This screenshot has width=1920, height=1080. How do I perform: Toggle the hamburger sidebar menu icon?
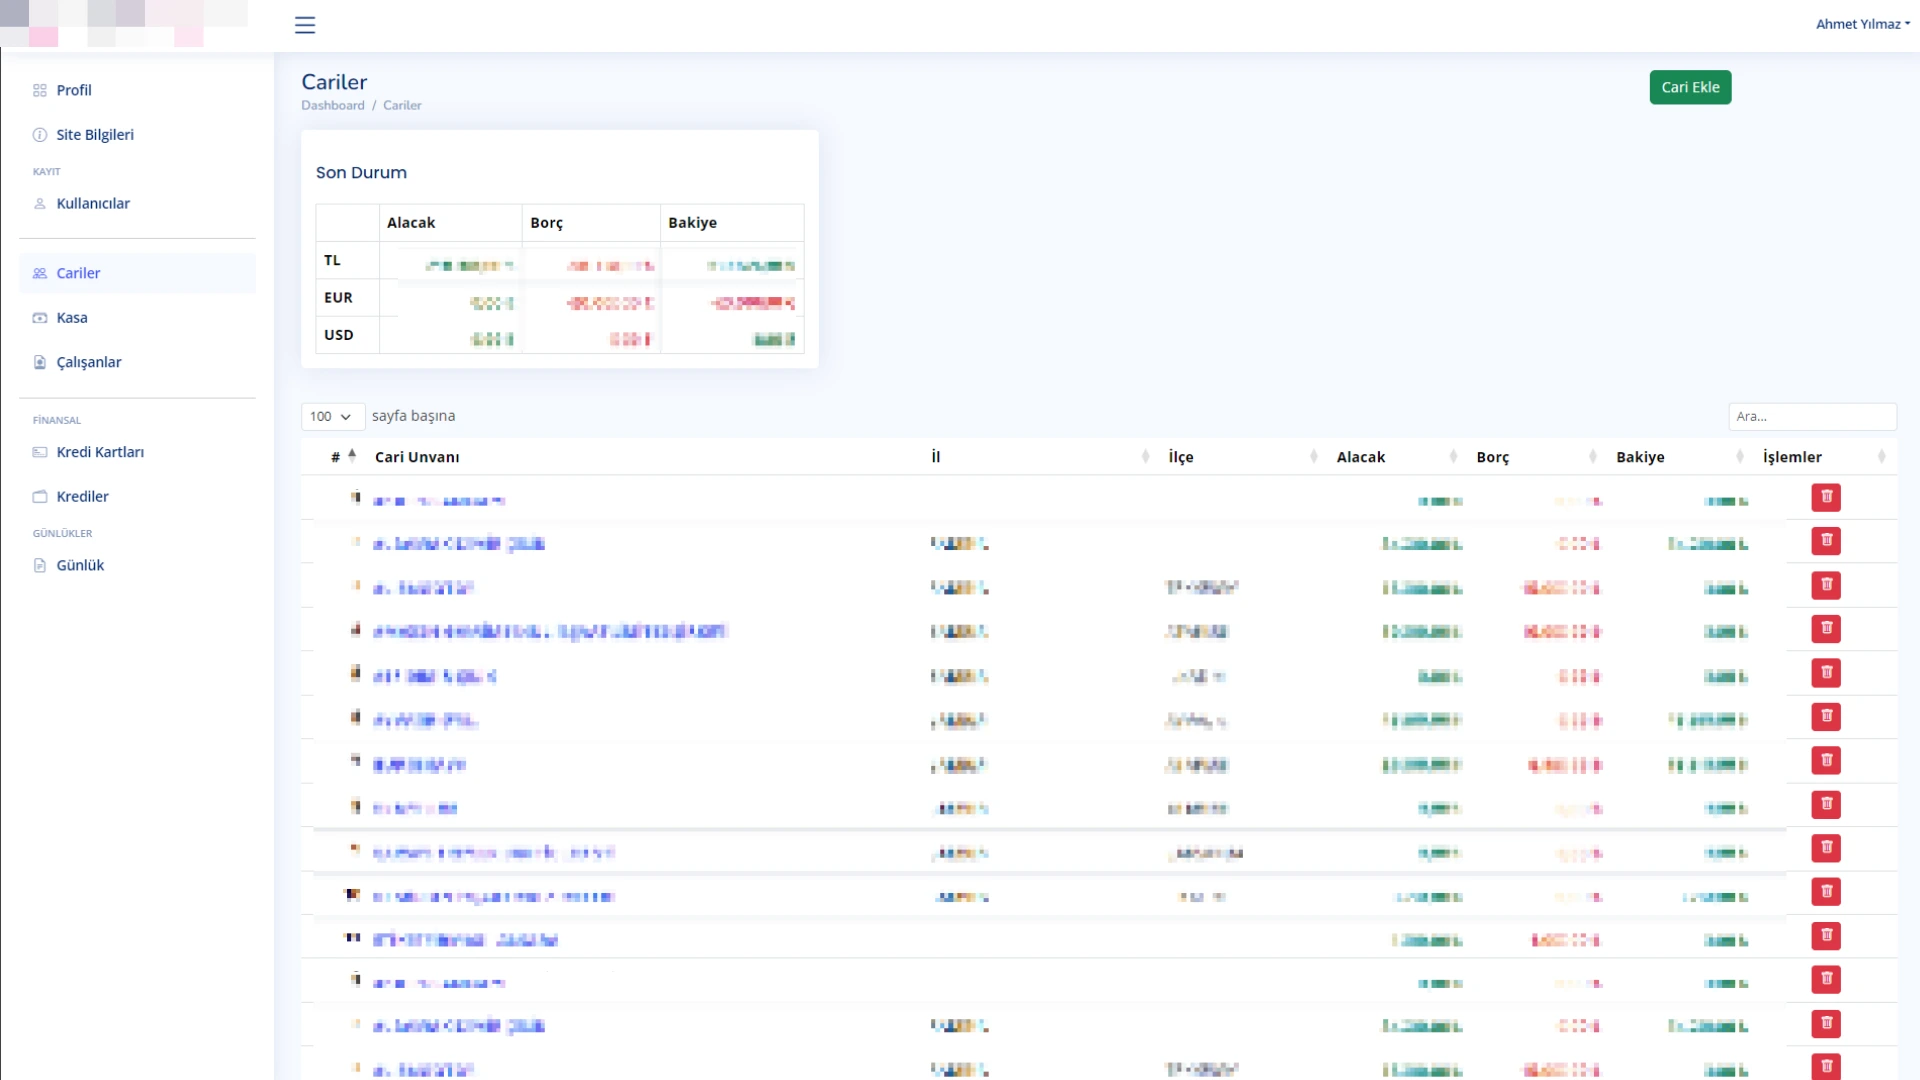pyautogui.click(x=305, y=25)
